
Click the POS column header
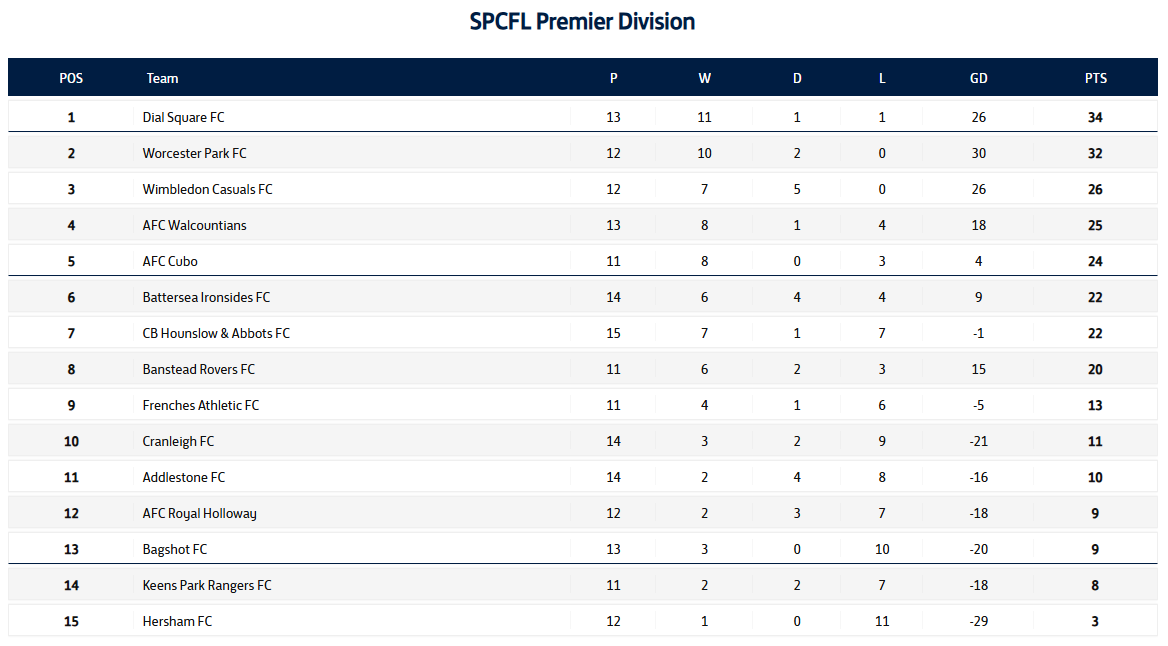click(71, 78)
